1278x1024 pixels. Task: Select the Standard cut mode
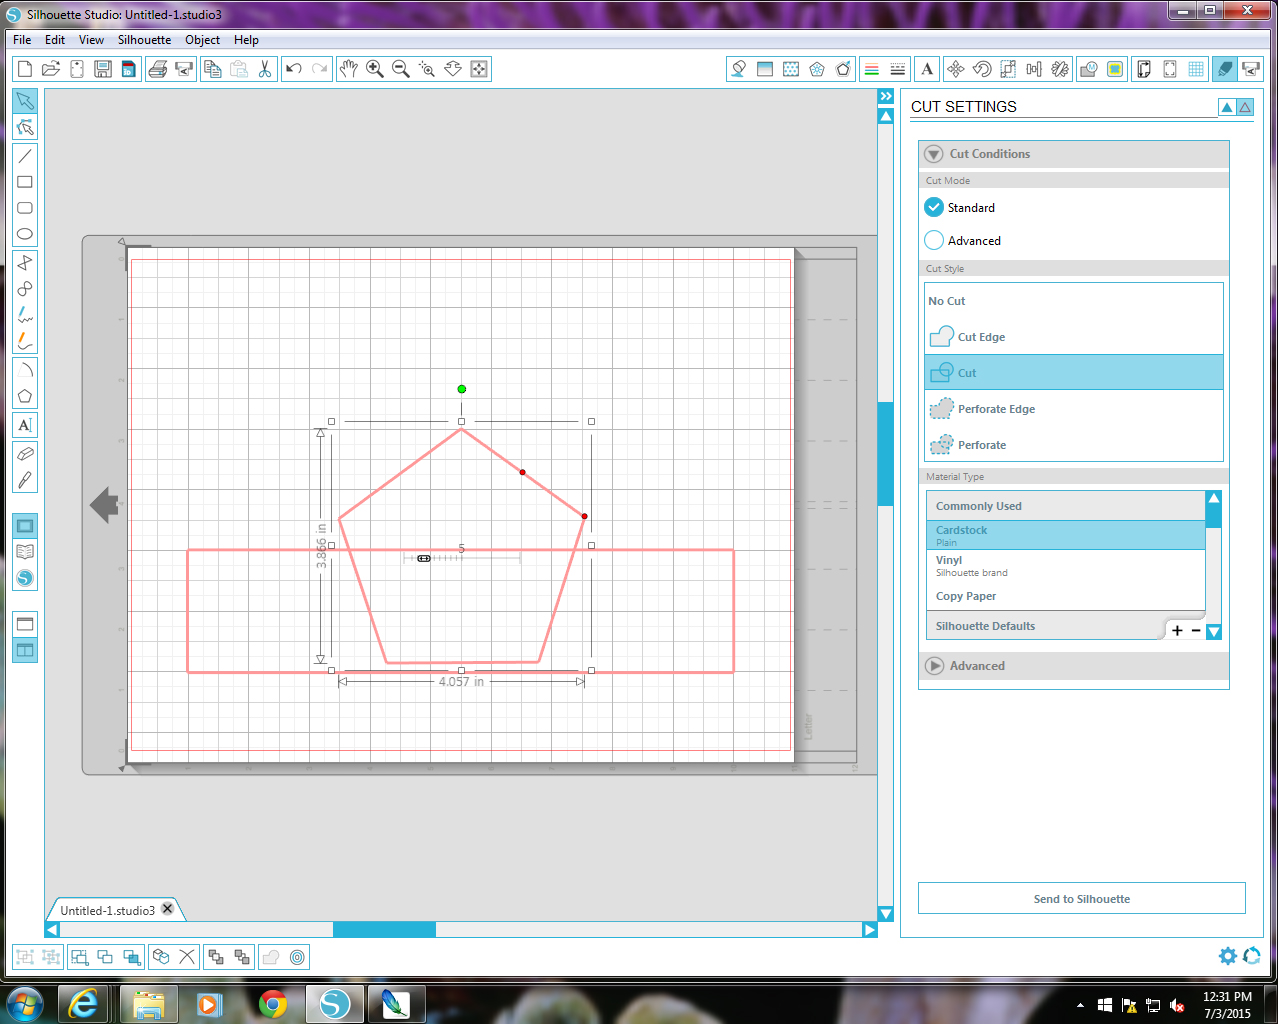(960, 208)
